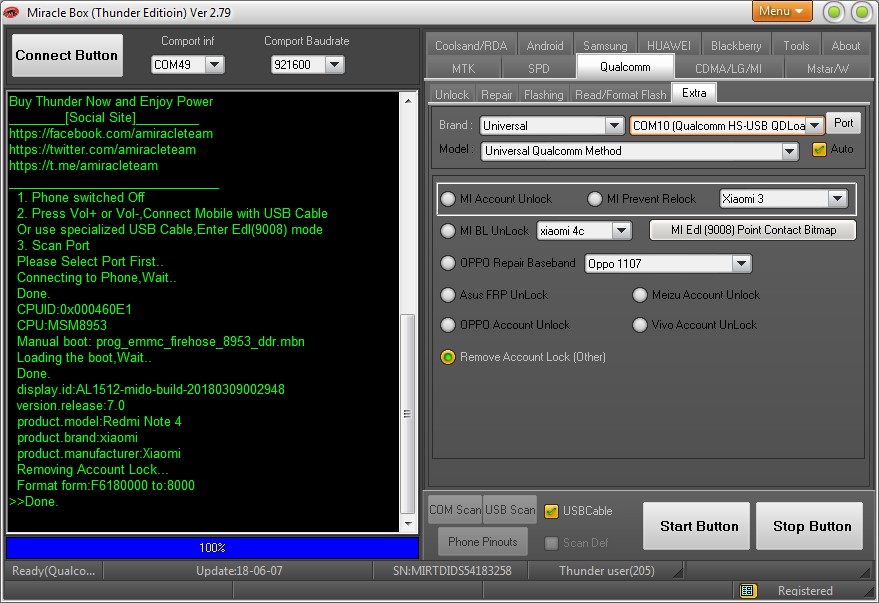Open the xiaomi 4c dropdown

pos(621,230)
